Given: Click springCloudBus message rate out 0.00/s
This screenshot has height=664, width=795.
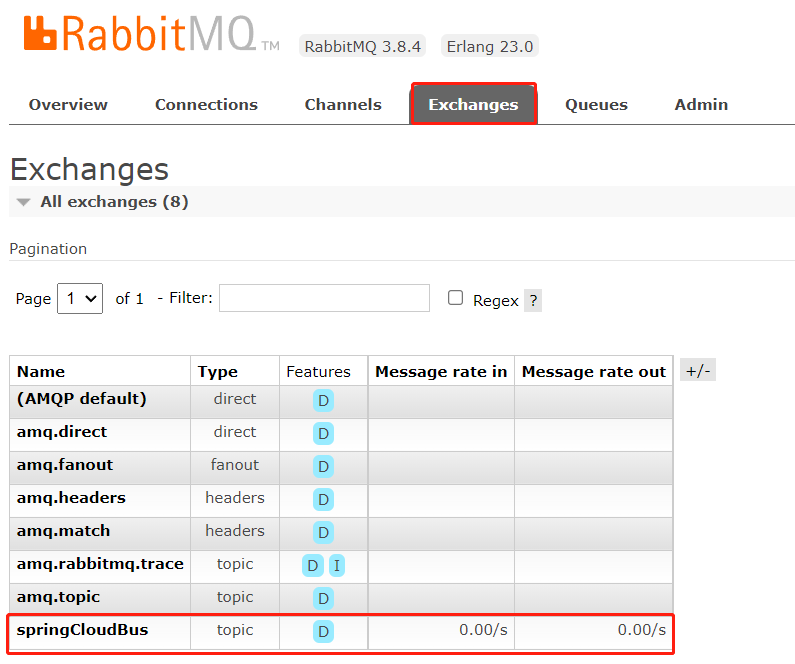Looking at the screenshot, I should 641,630.
